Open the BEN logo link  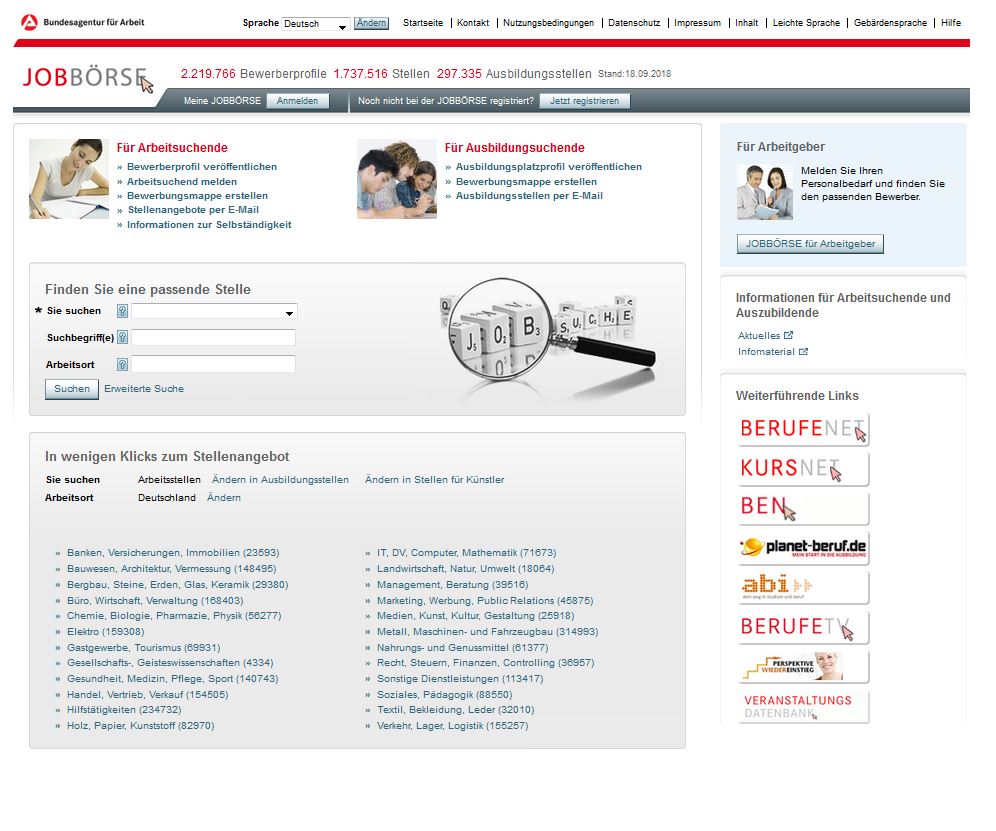pyautogui.click(x=804, y=508)
